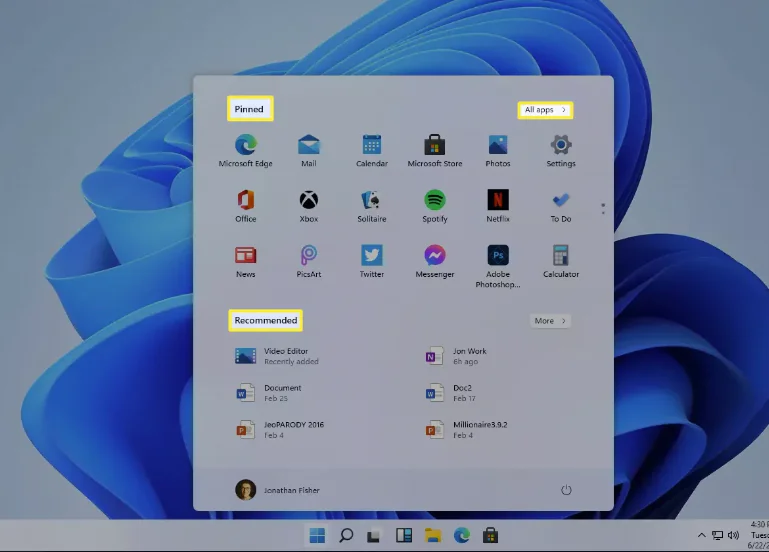
Task: Click the taskbar Search magnifier icon
Action: coord(346,535)
